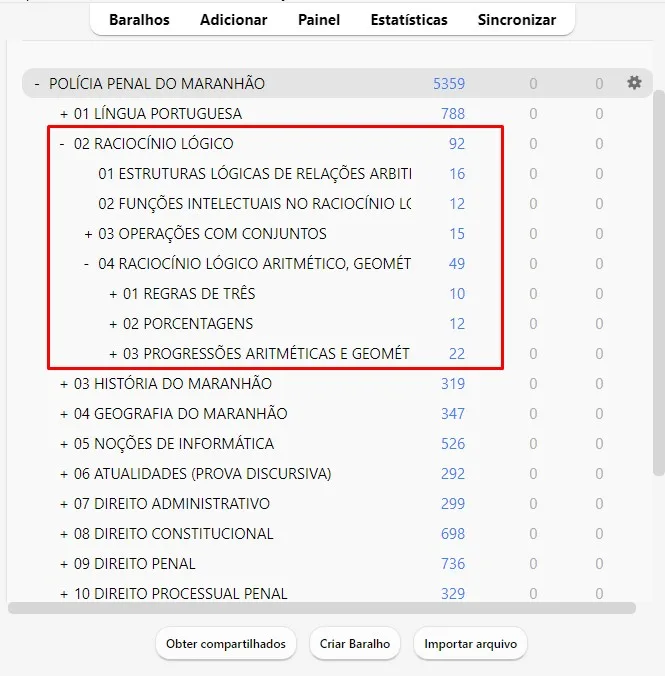Open 03 OPERAÇÕES COM CONJUNTOS deck name

click(x=212, y=234)
